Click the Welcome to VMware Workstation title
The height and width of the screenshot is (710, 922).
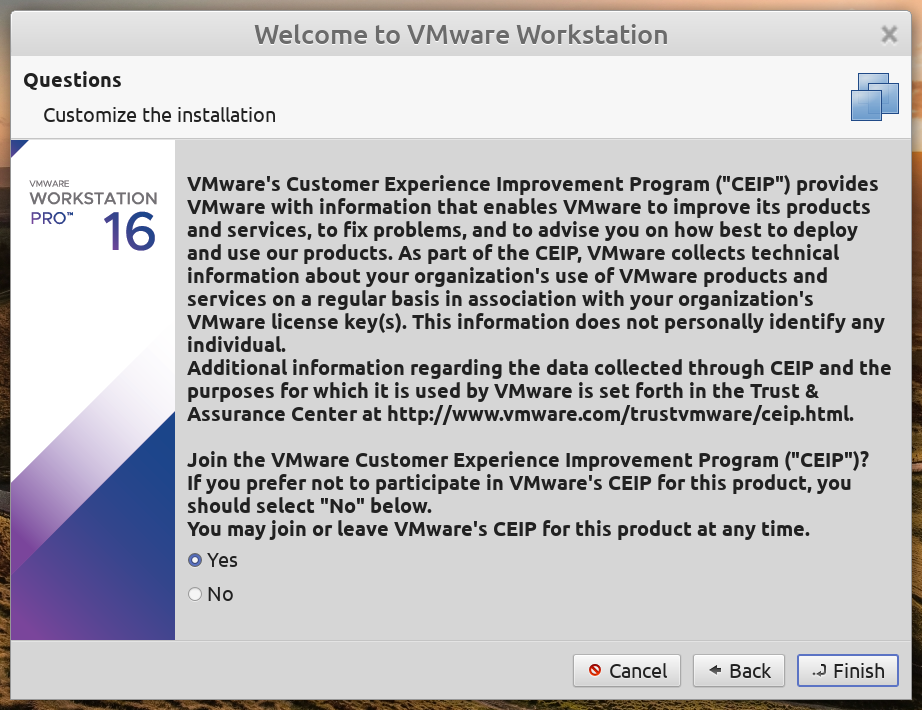click(x=461, y=35)
